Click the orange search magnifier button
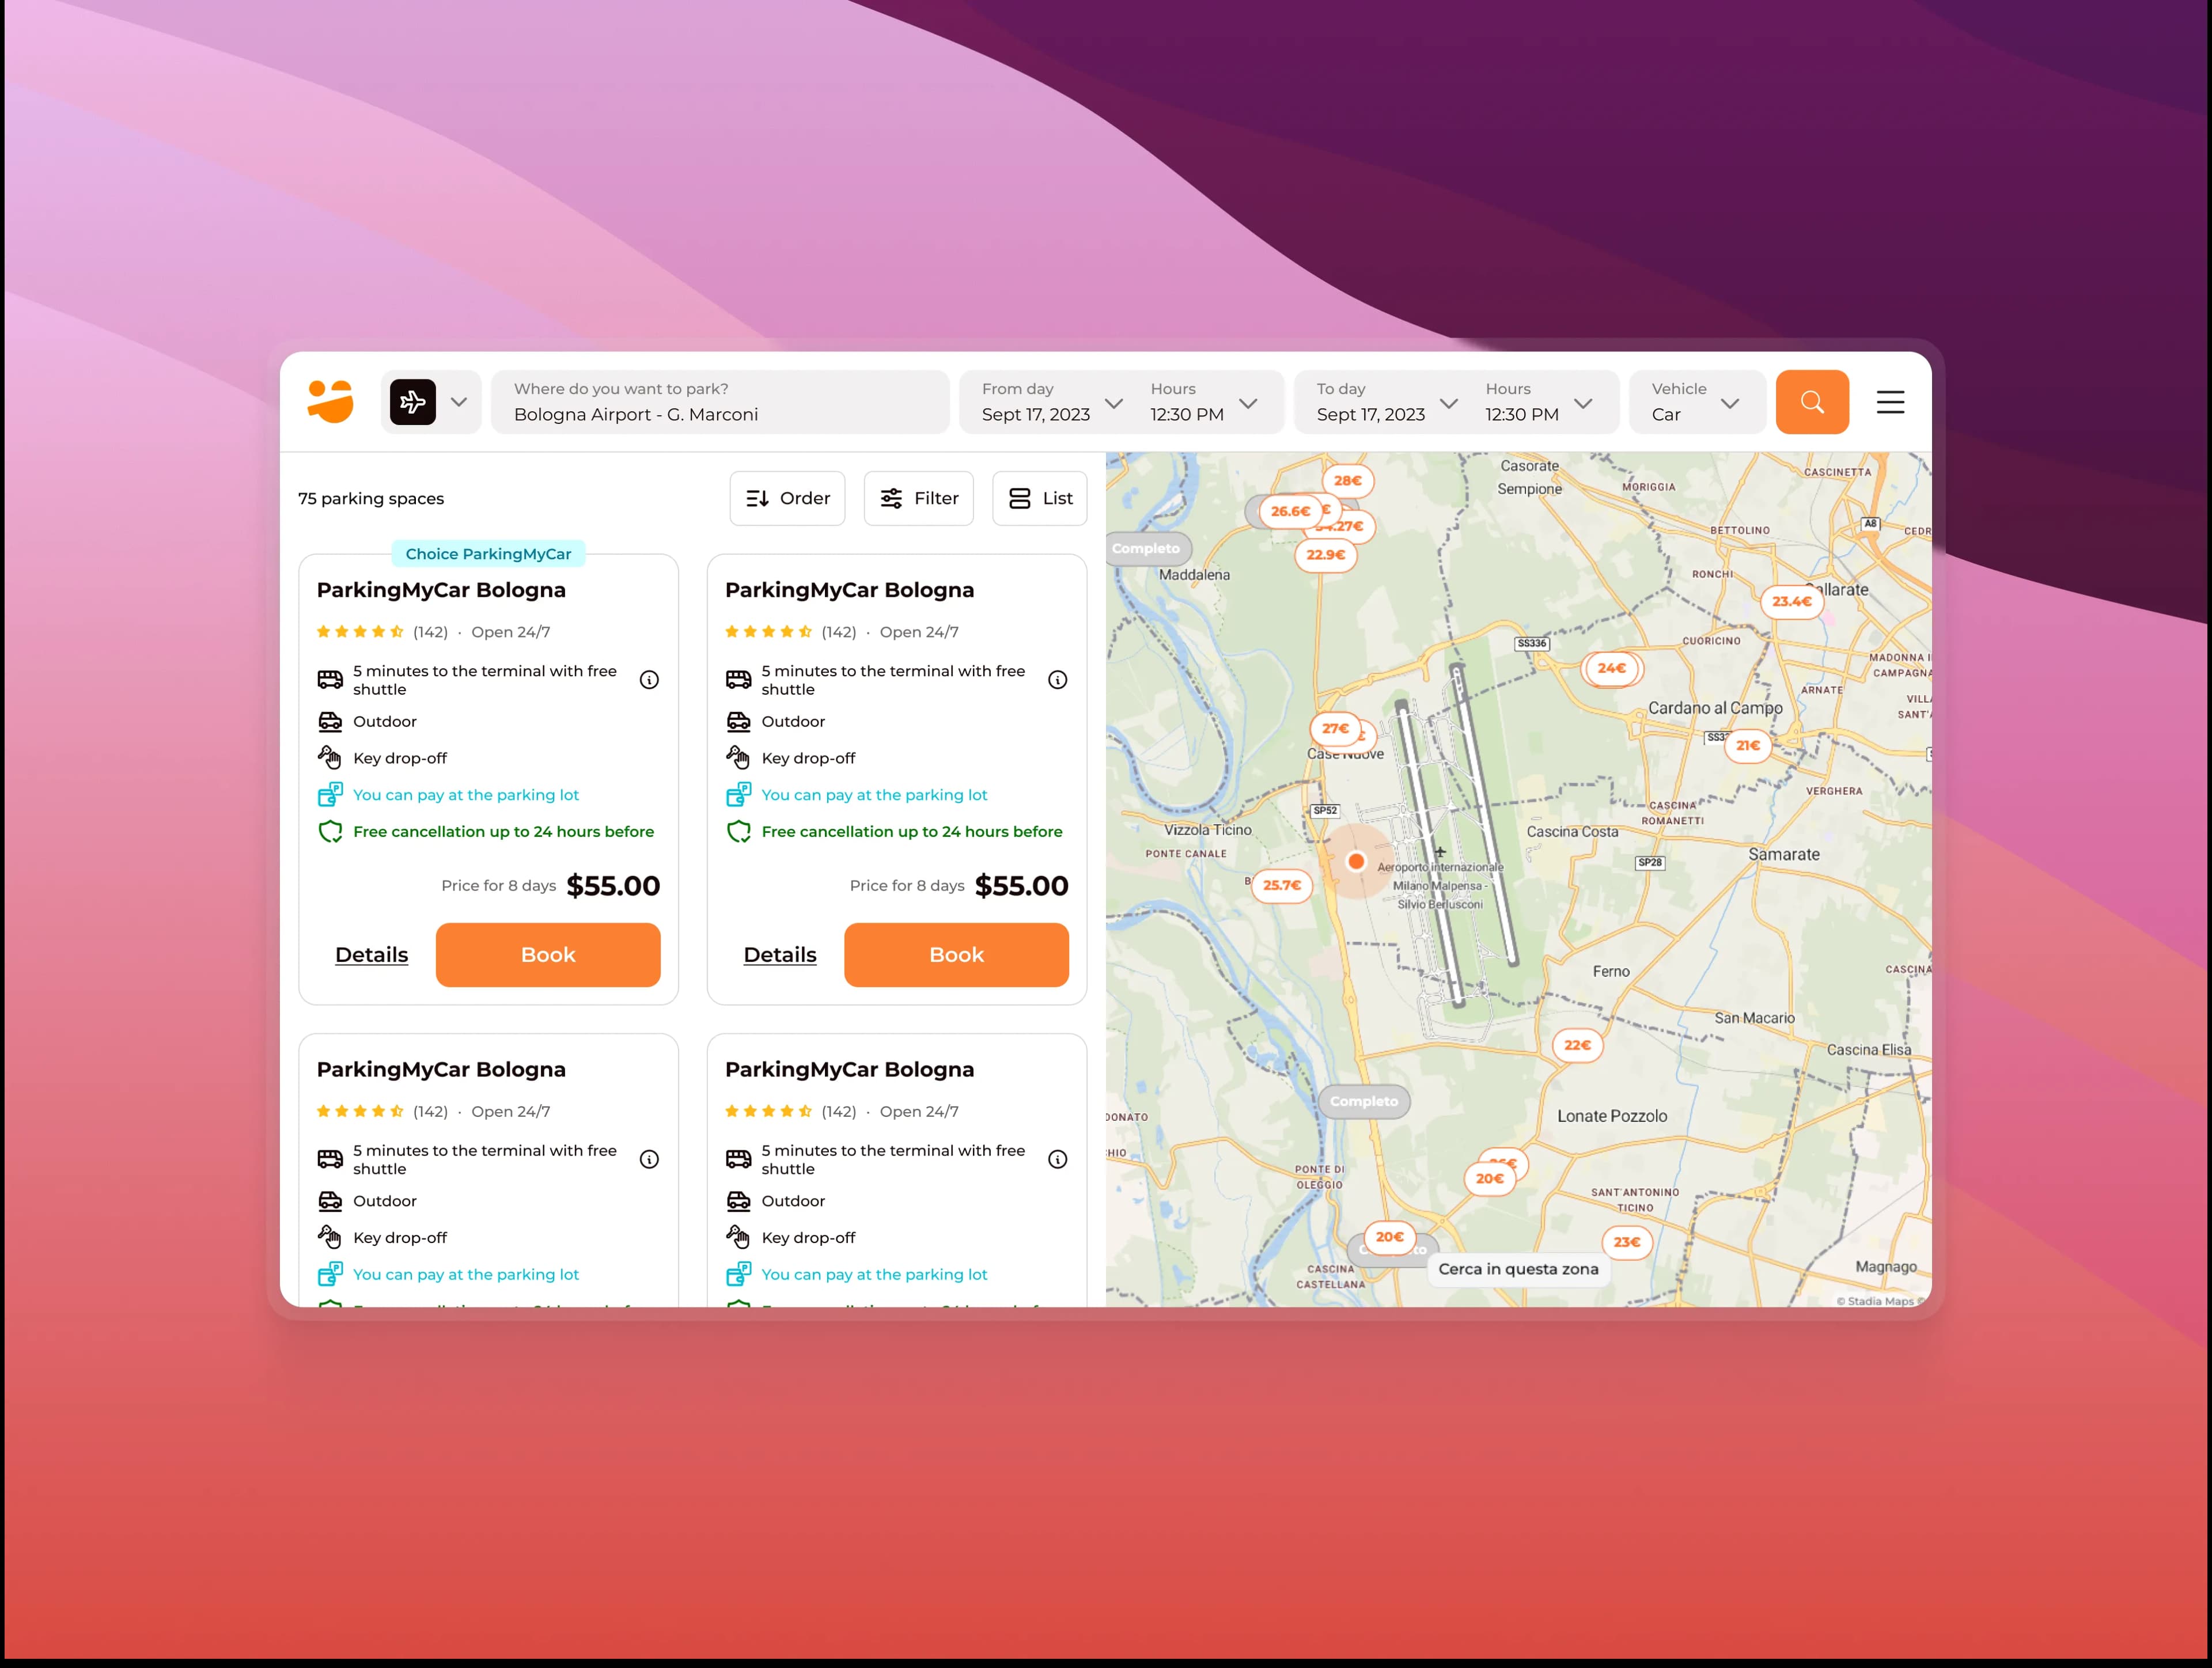This screenshot has width=2212, height=1668. [1811, 402]
